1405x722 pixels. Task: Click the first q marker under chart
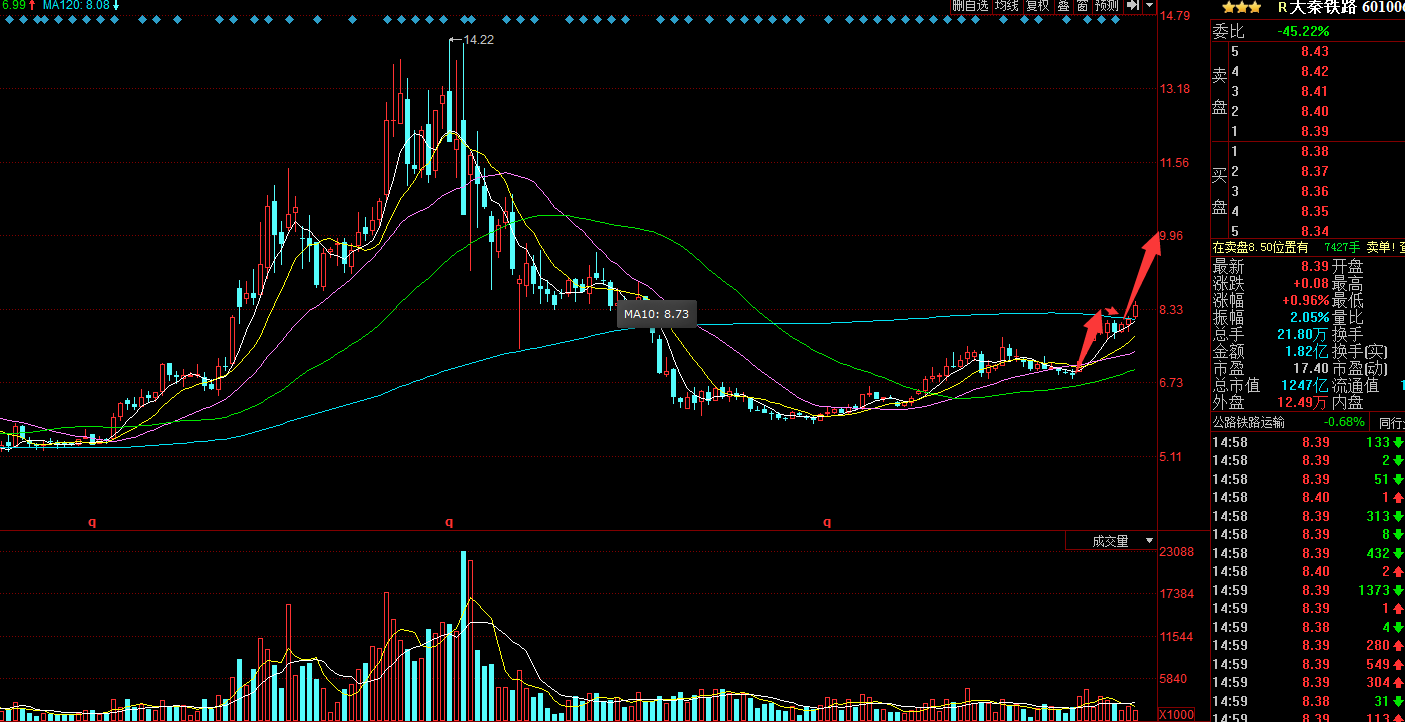pyautogui.click(x=92, y=521)
